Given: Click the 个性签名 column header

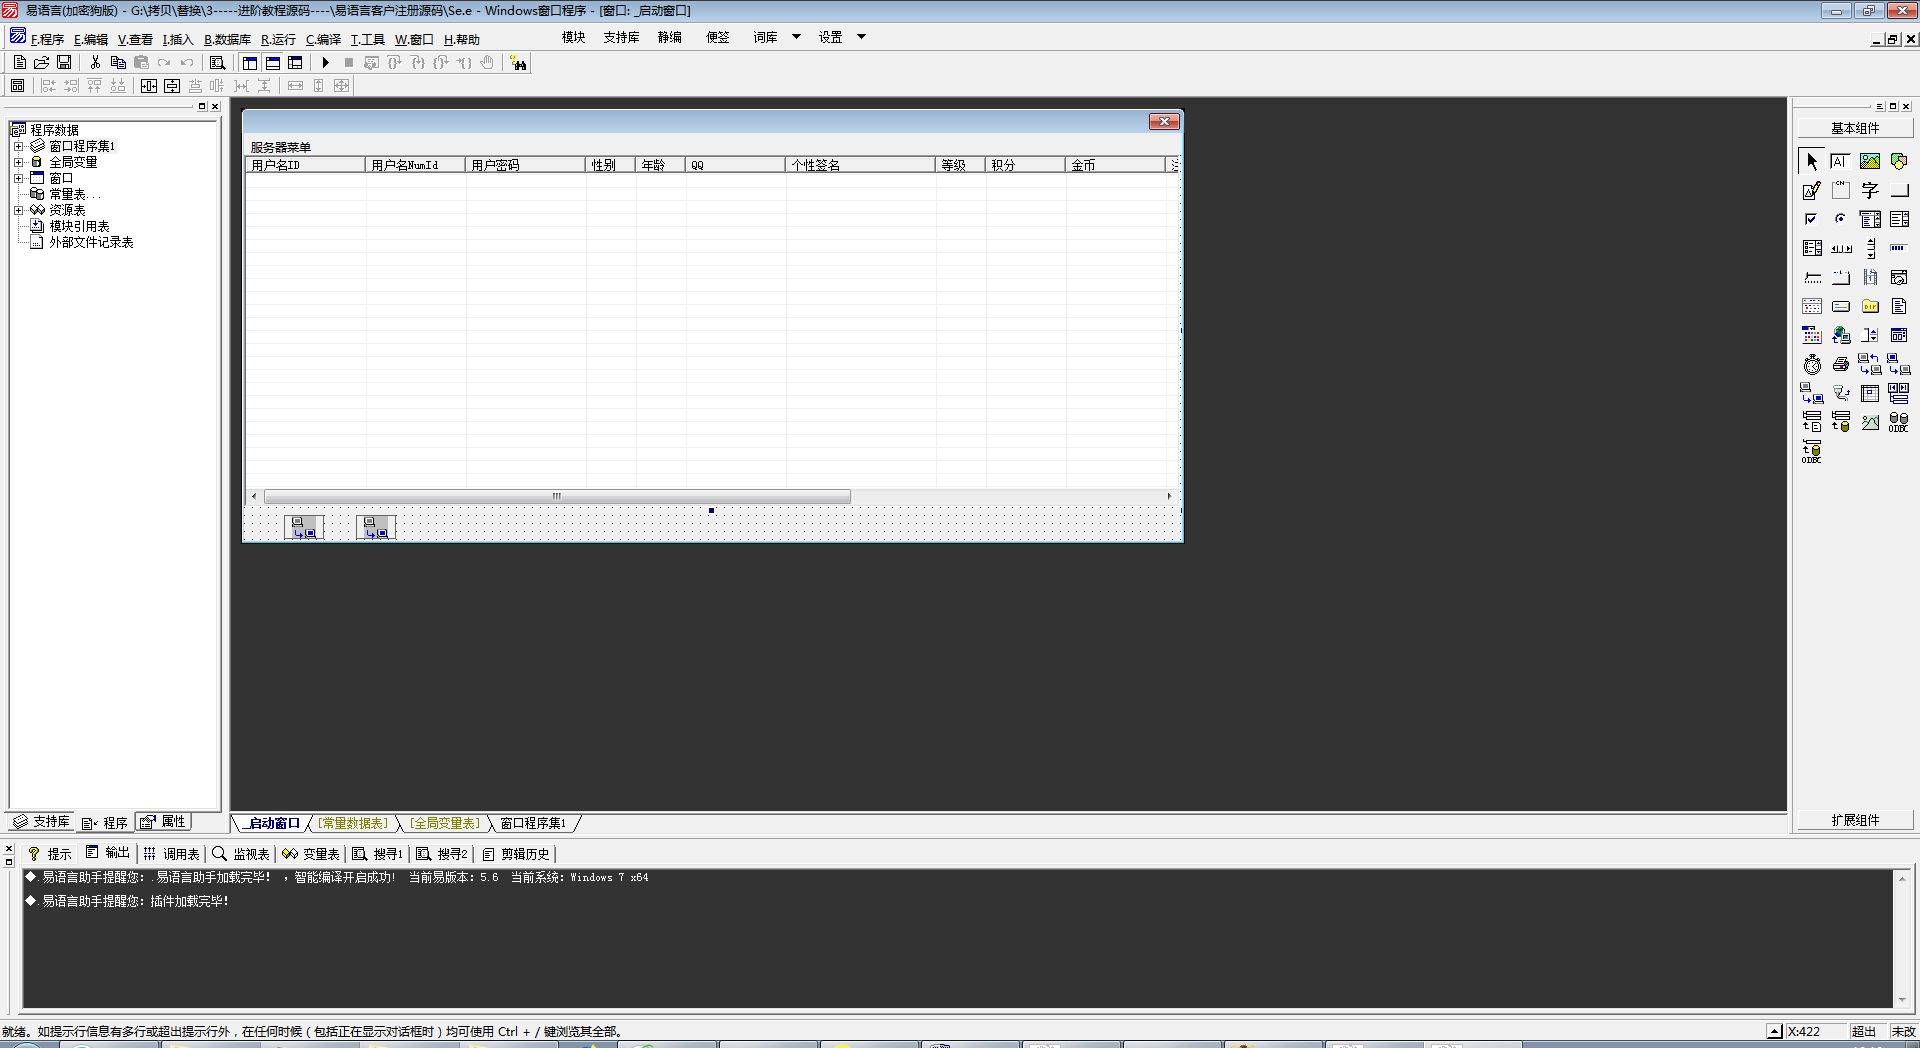Looking at the screenshot, I should [x=860, y=165].
